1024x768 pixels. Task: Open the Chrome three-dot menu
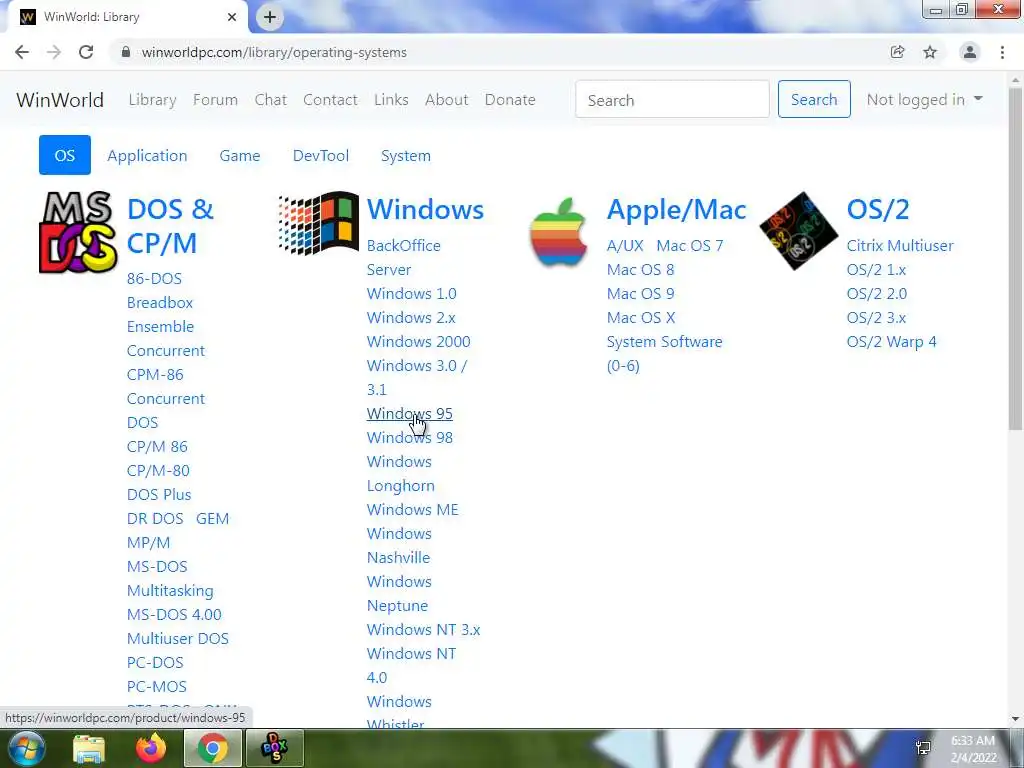click(1002, 52)
